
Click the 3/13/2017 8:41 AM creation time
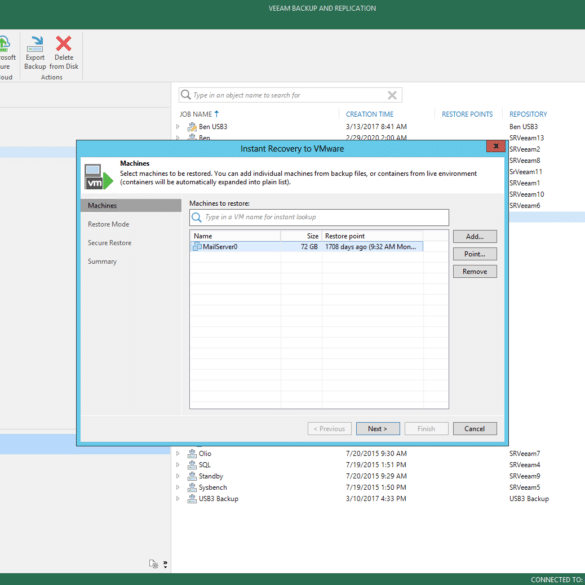point(376,127)
